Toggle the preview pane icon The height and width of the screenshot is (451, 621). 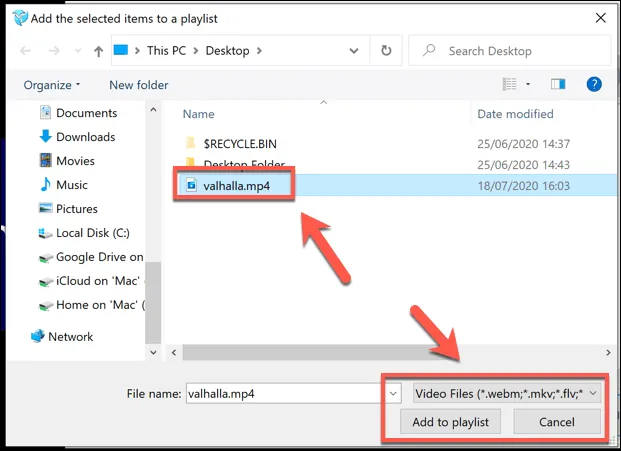point(558,85)
